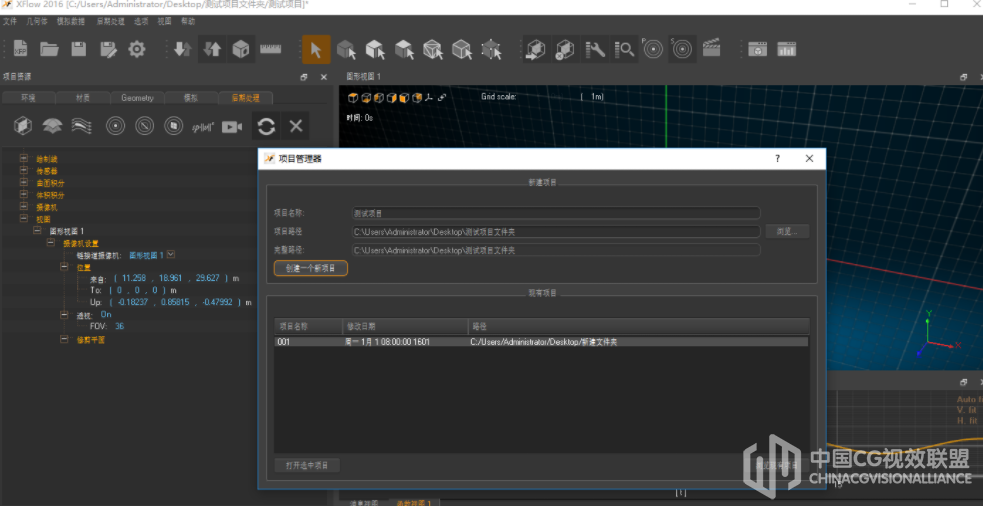Collapse the 体积积分 tree node
The image size is (983, 506).
click(24, 194)
